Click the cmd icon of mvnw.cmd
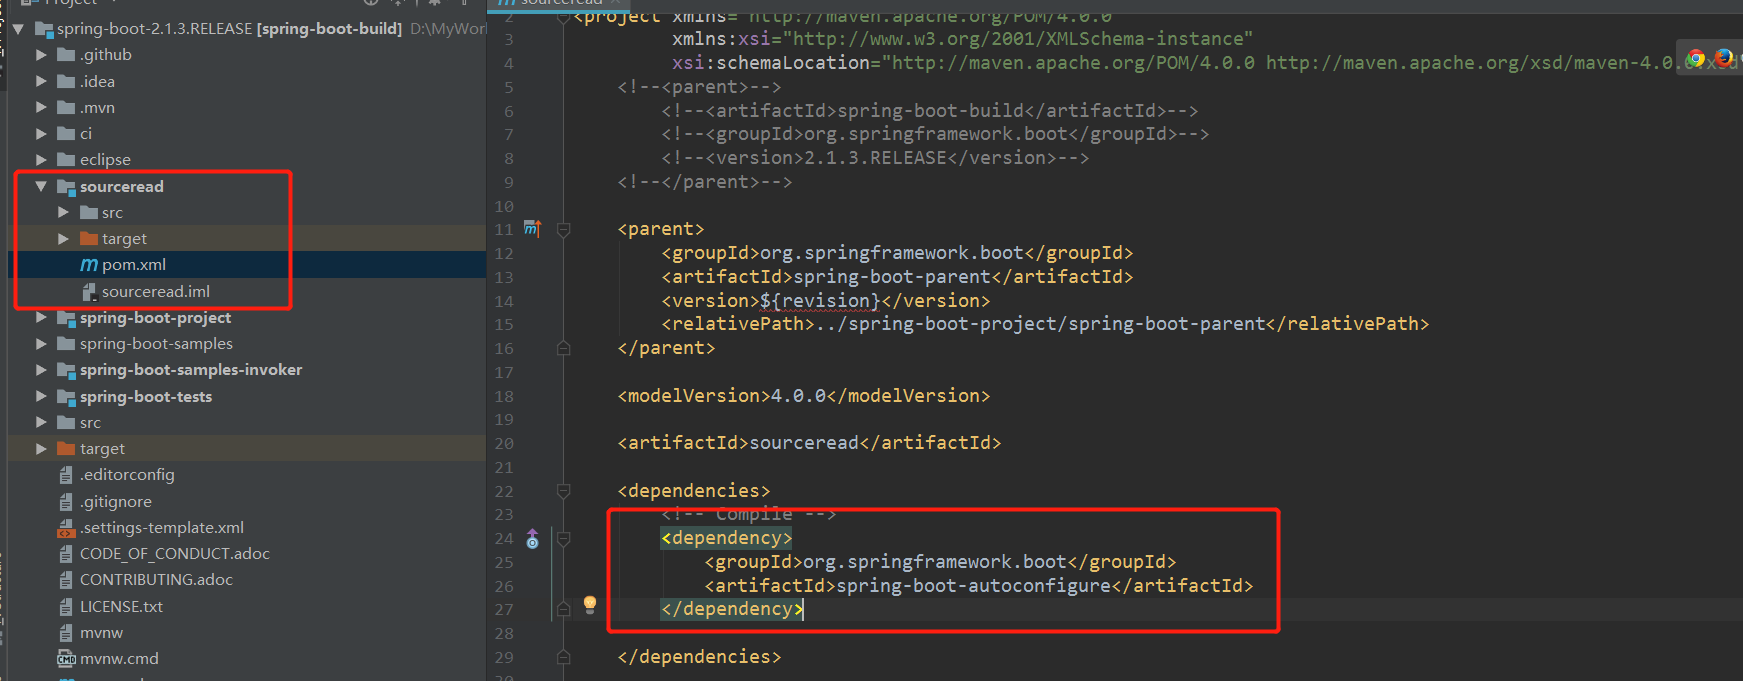 (66, 659)
